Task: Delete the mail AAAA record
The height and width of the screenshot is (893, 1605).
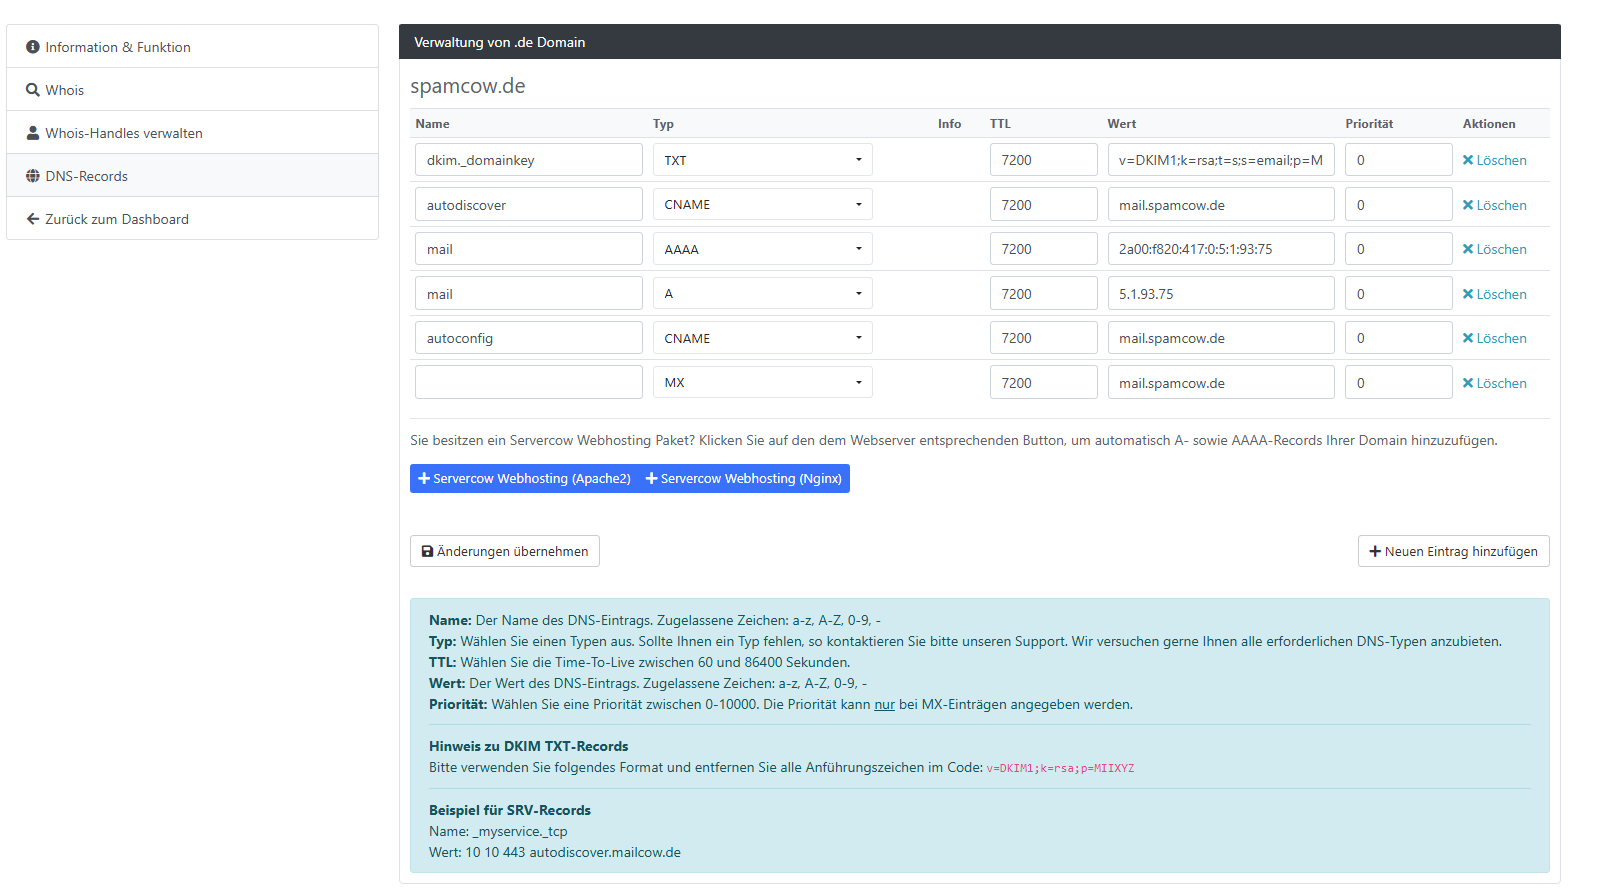Action: tap(1494, 249)
